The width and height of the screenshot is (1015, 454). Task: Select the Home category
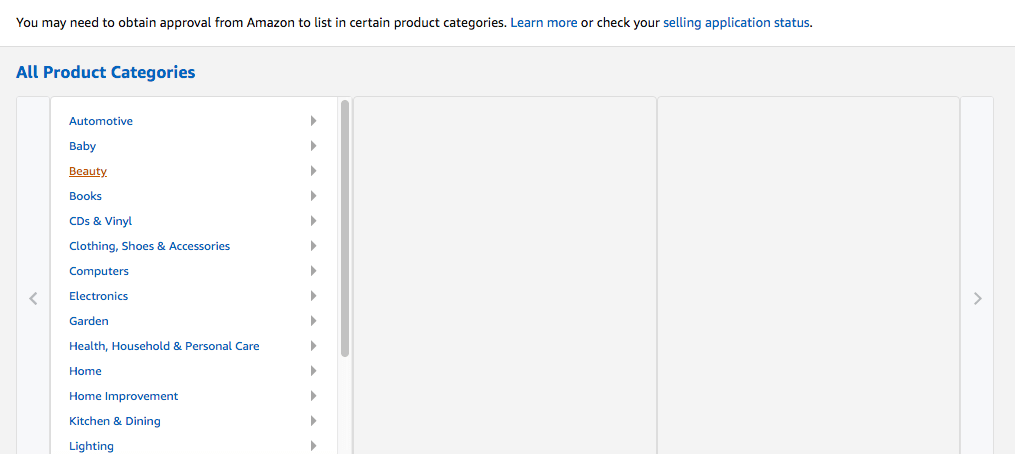(85, 371)
